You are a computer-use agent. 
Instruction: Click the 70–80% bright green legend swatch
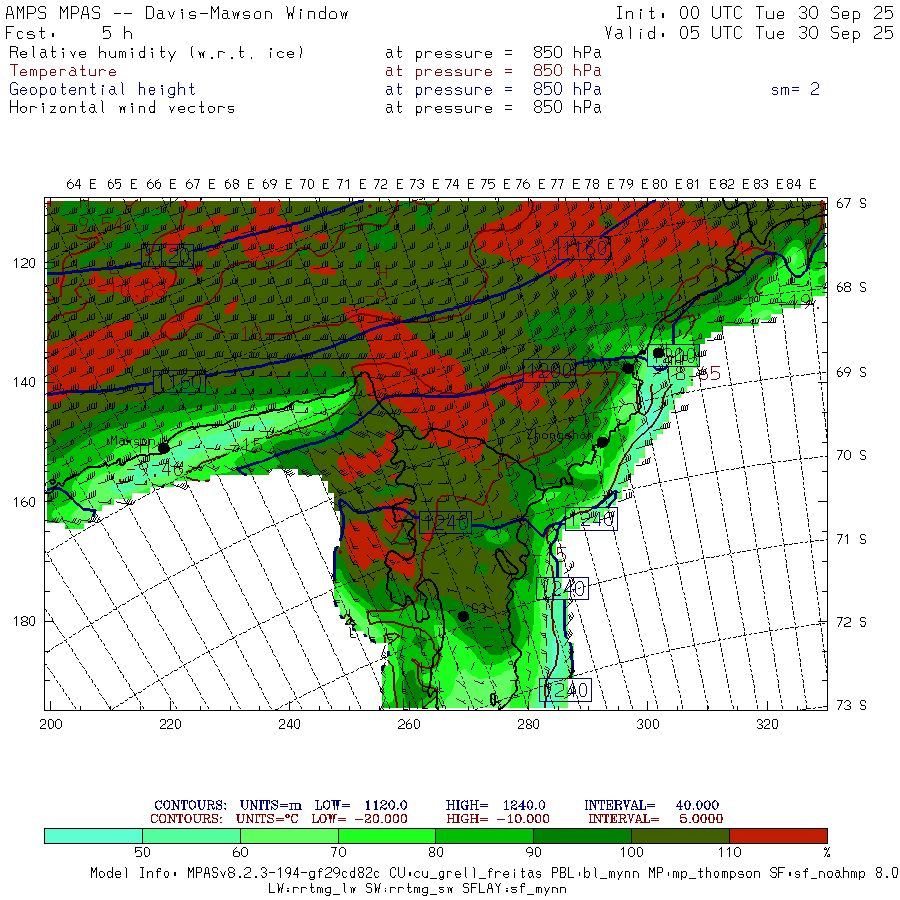pyautogui.click(x=387, y=836)
